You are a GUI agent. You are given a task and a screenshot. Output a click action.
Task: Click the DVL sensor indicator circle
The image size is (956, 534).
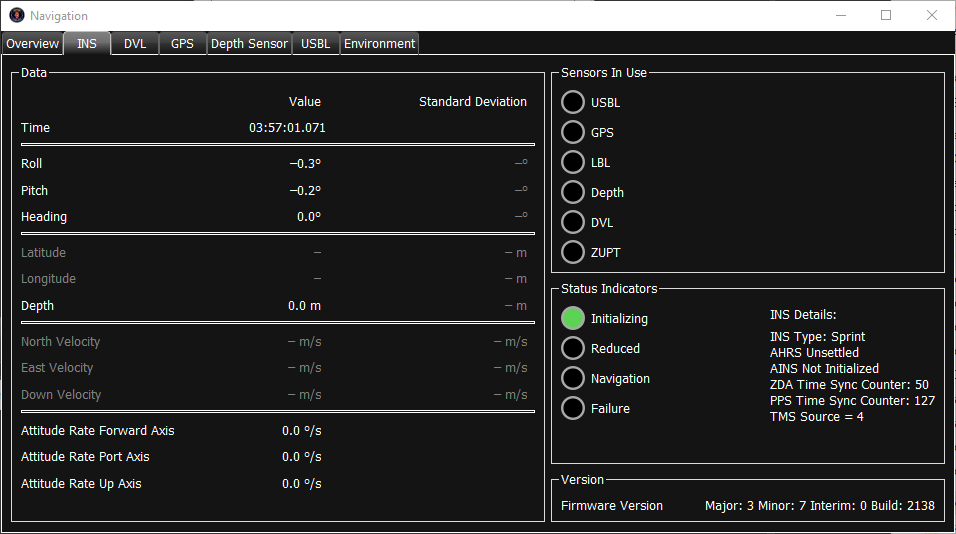pos(573,223)
